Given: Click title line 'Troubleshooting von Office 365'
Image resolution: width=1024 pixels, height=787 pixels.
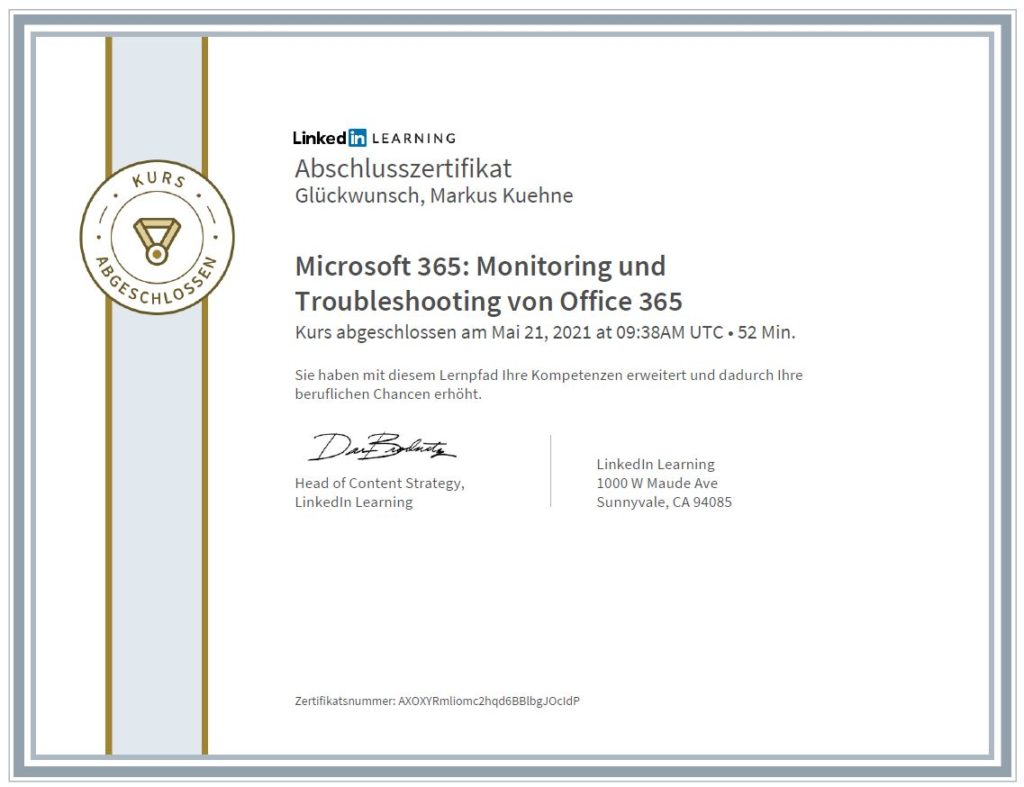Looking at the screenshot, I should coord(488,301).
